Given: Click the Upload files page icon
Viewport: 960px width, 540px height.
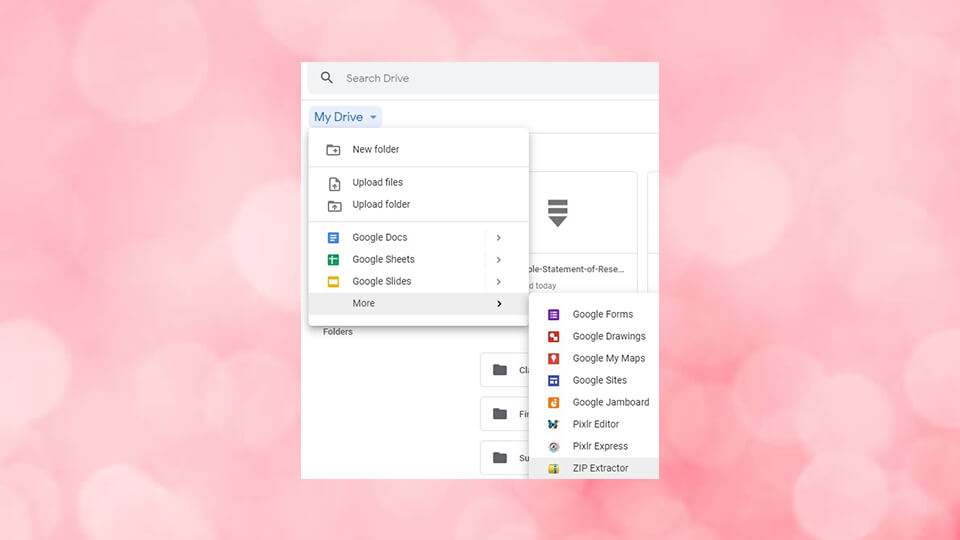Looking at the screenshot, I should pyautogui.click(x=334, y=184).
